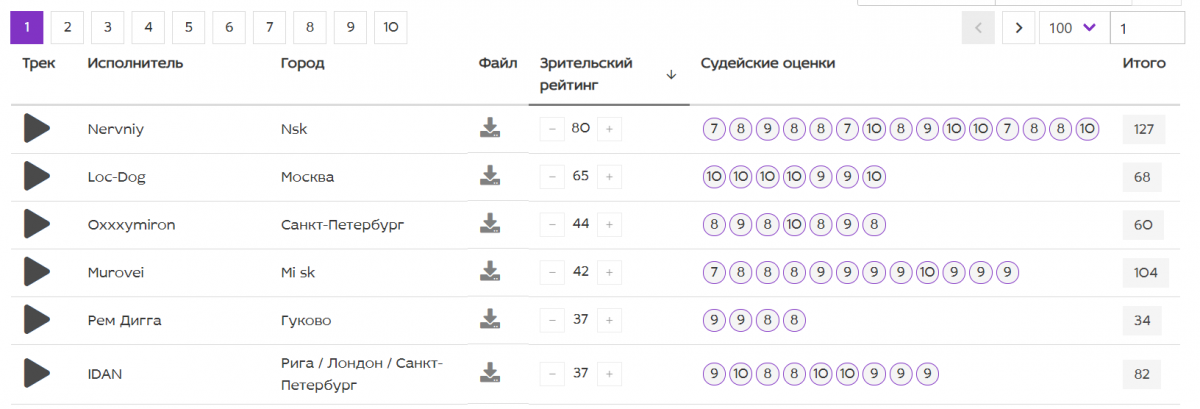Play the Nervniy track

[37, 128]
